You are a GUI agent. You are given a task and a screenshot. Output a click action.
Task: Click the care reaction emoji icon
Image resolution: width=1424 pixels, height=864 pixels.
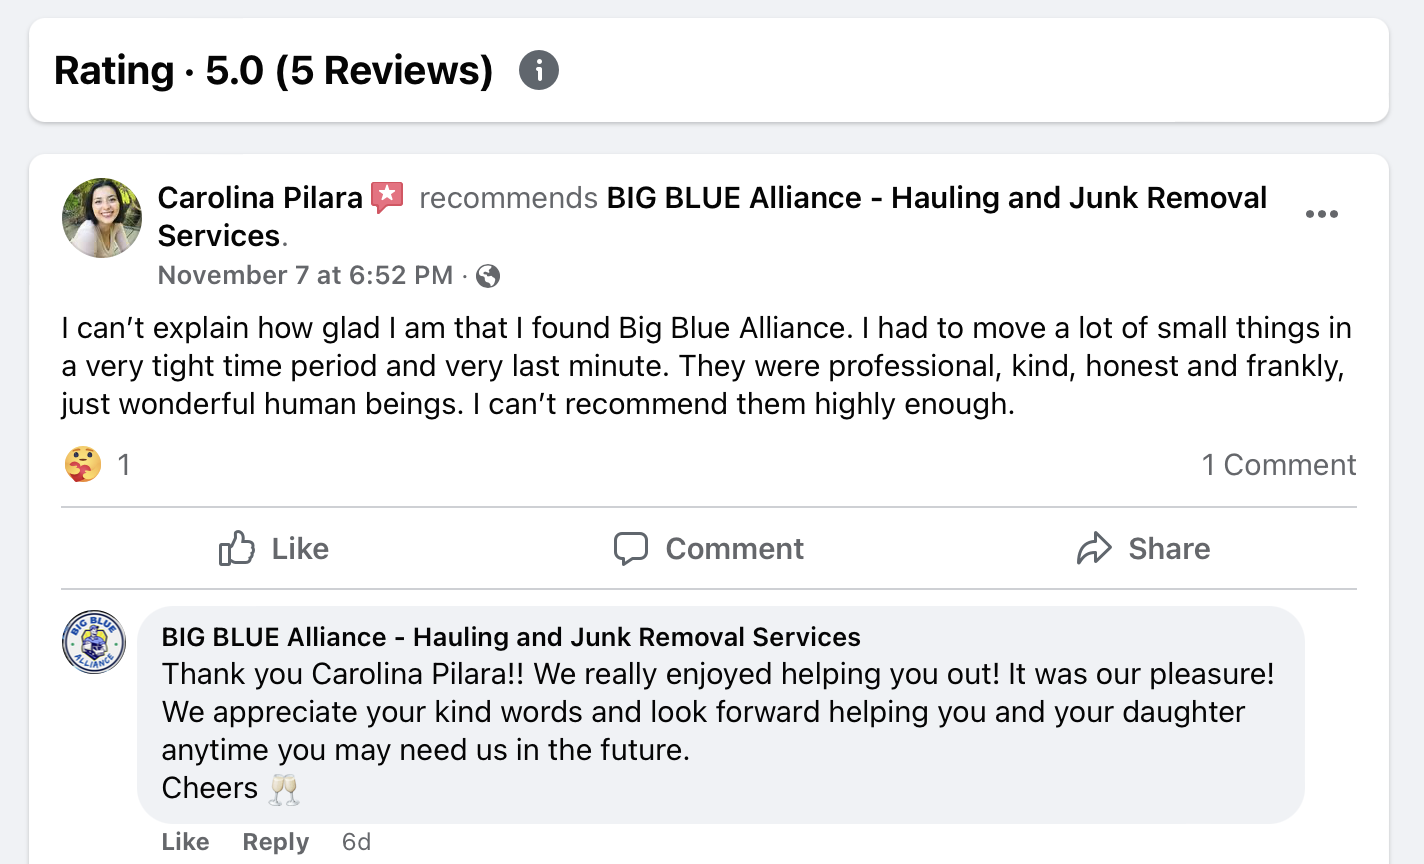(83, 464)
